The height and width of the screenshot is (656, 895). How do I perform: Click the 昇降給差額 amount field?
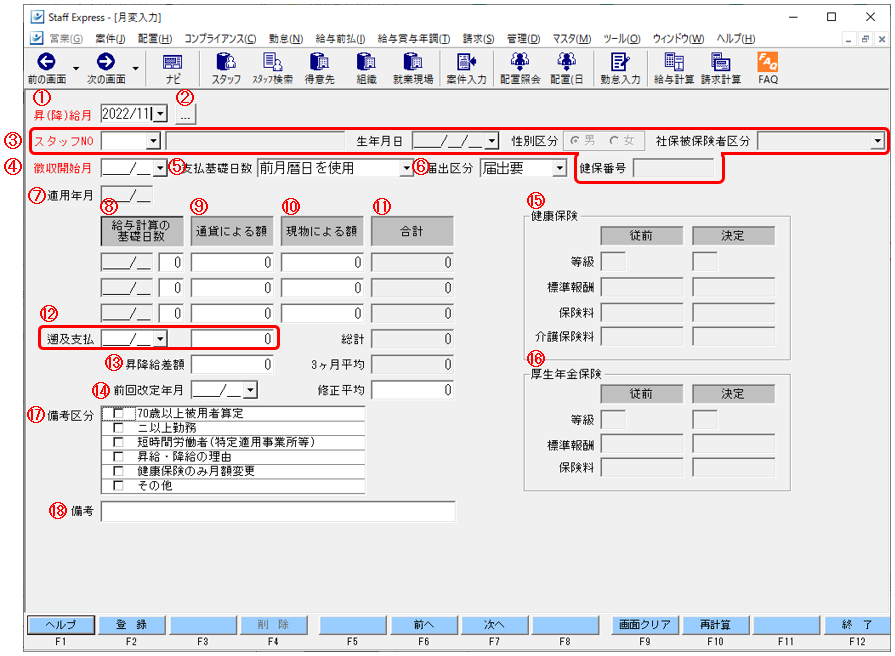[x=232, y=365]
